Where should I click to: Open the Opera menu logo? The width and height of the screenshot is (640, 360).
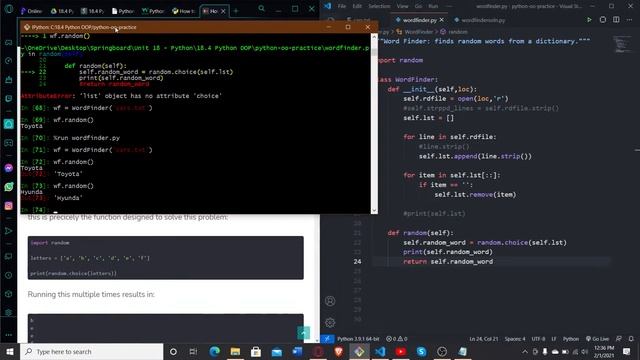9,9
